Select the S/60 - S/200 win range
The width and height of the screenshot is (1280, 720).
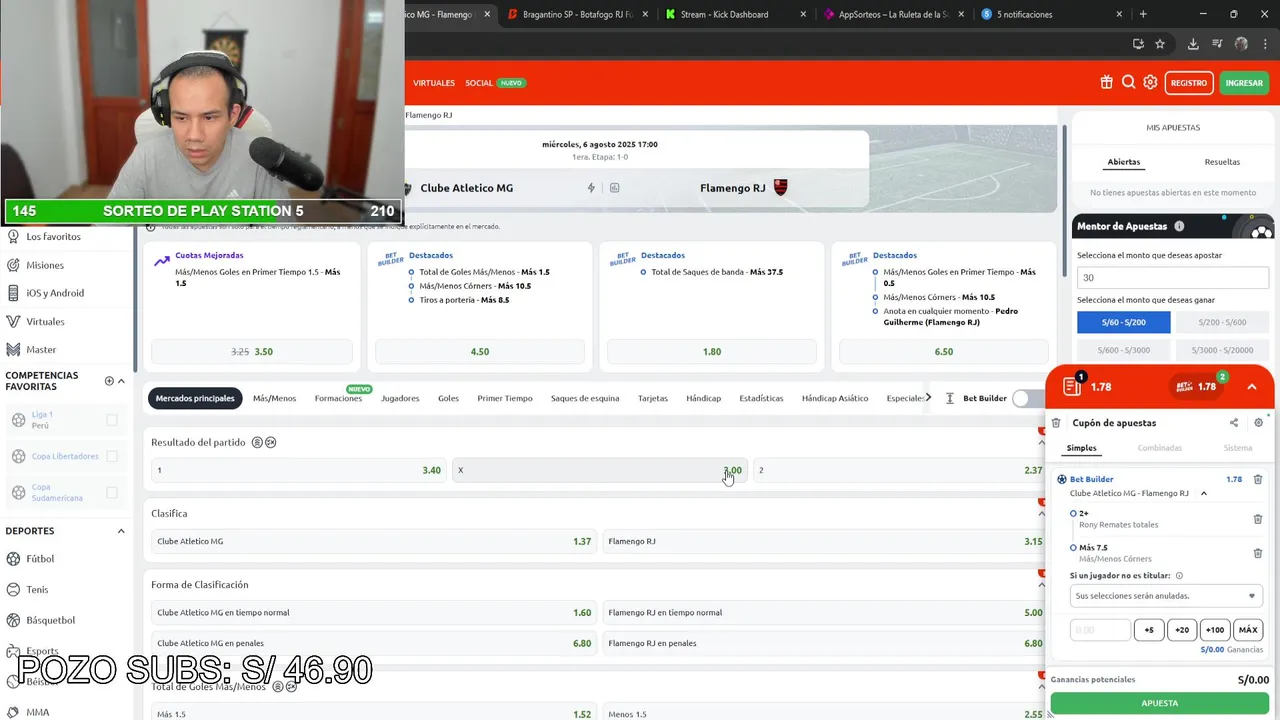pyautogui.click(x=1124, y=322)
